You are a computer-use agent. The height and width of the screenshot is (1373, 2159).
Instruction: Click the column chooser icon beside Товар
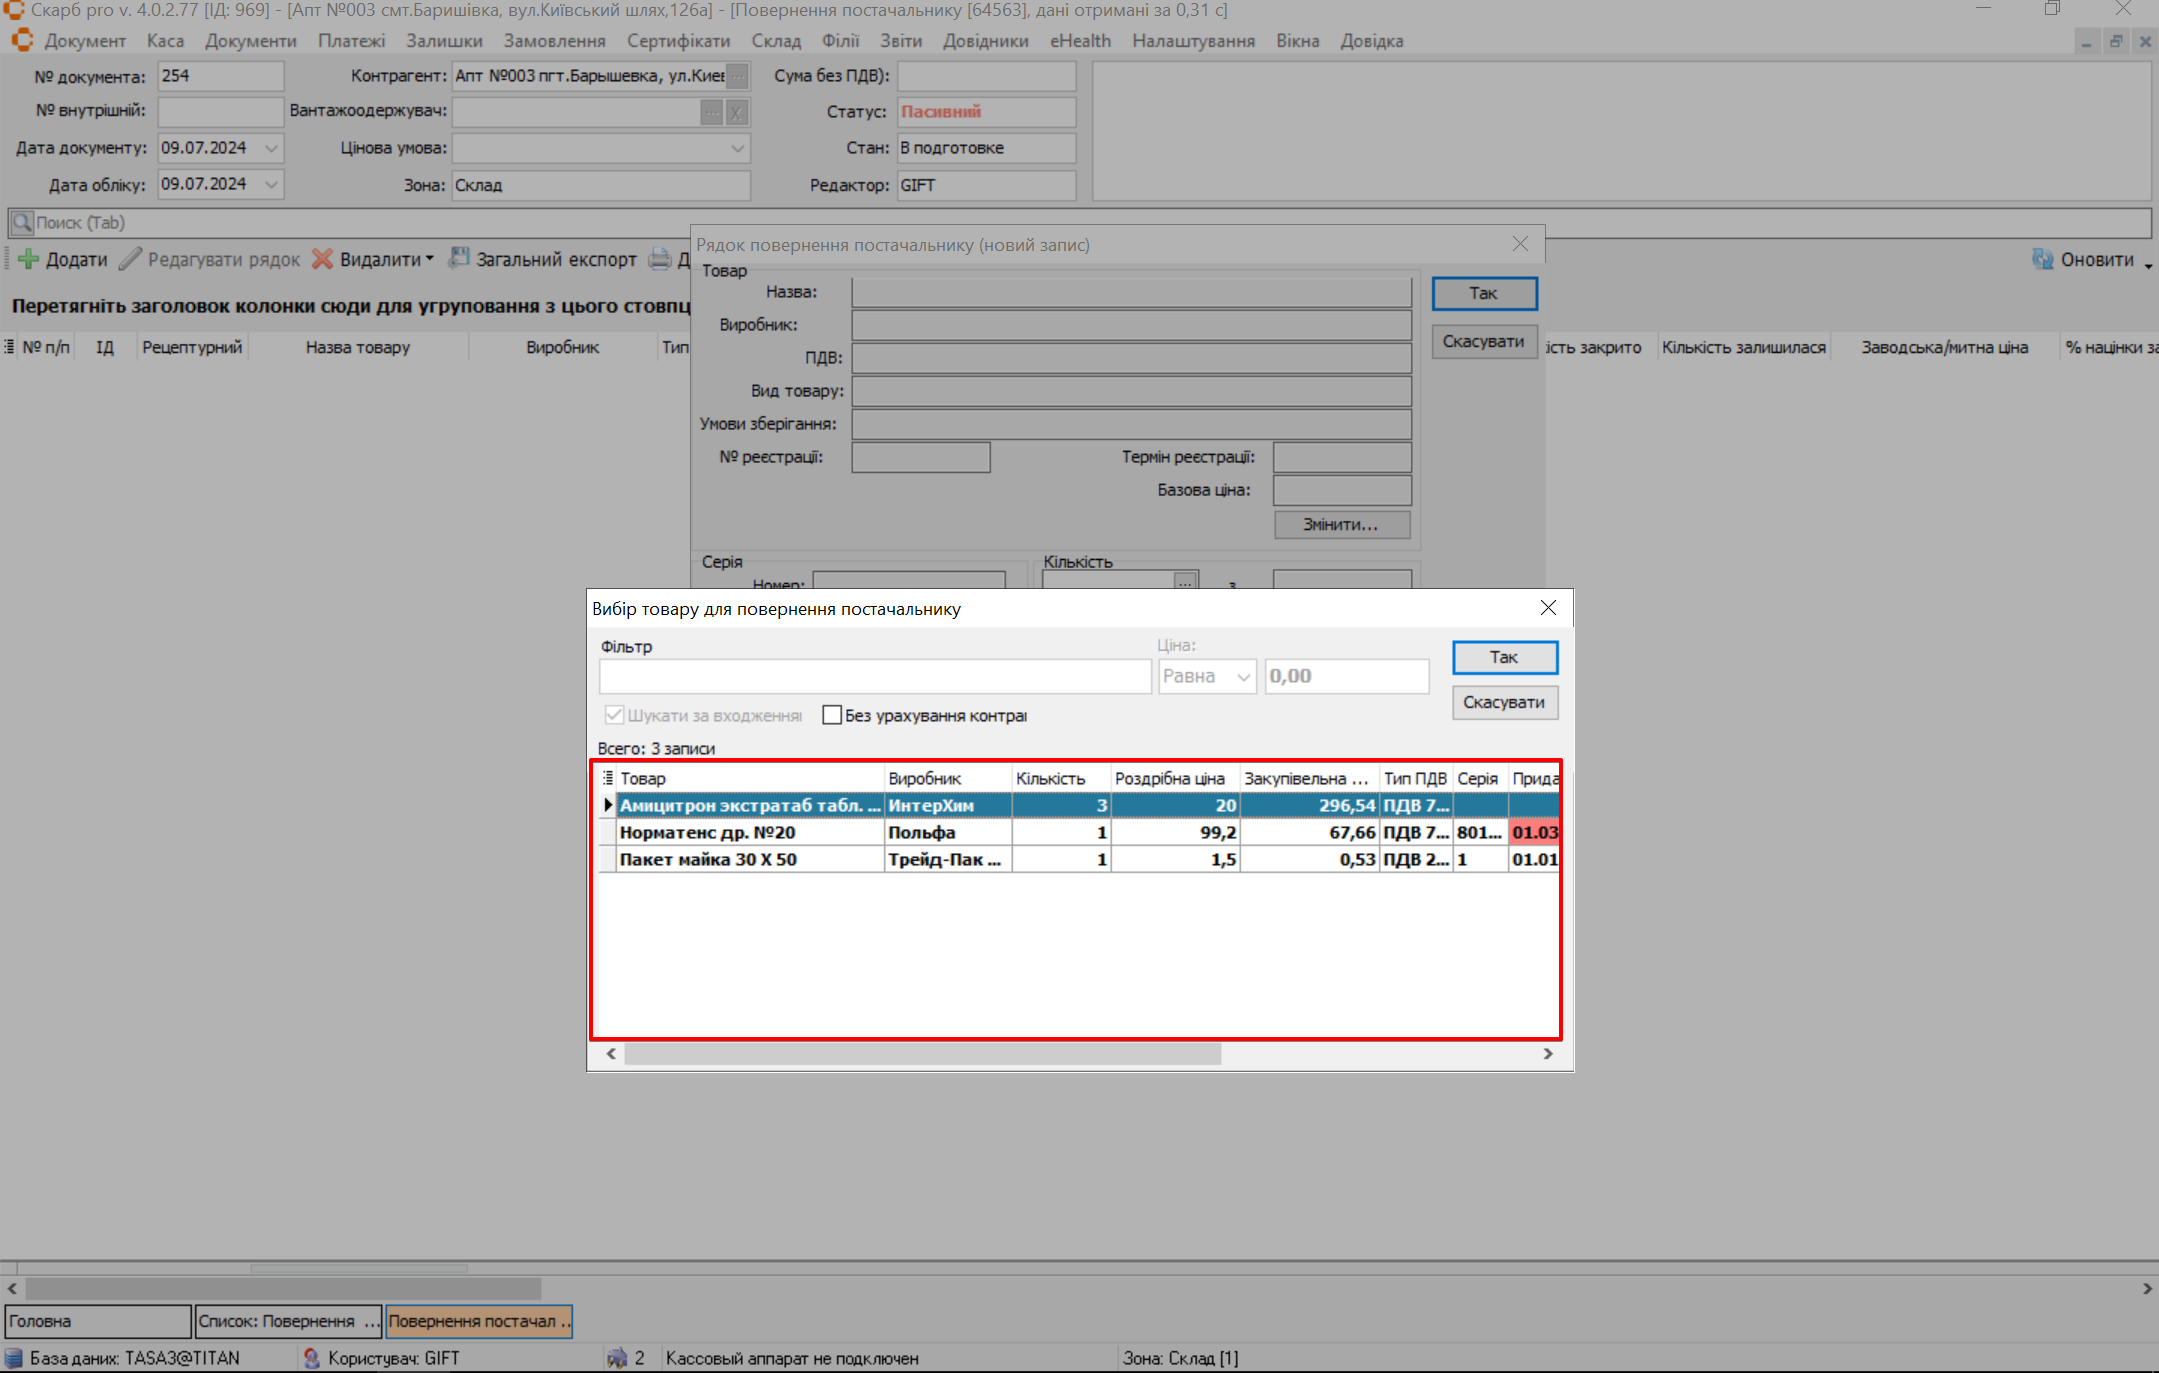[x=607, y=778]
